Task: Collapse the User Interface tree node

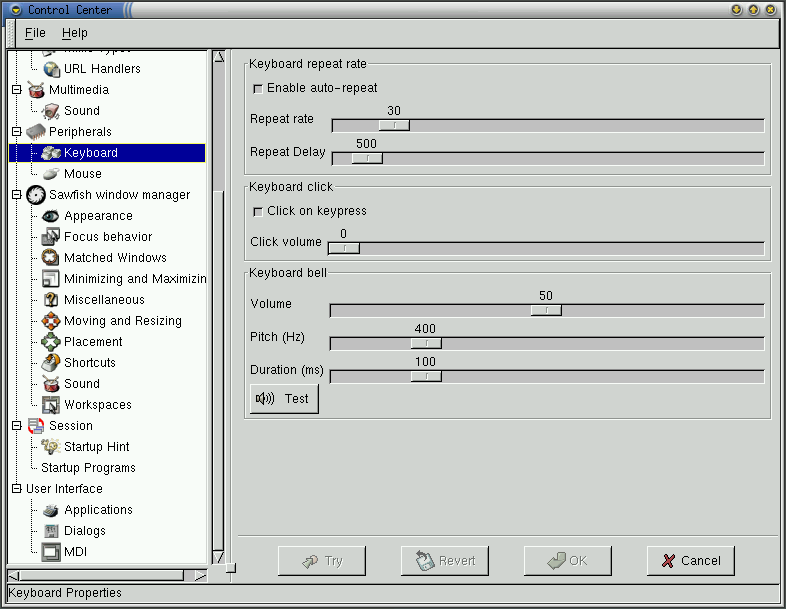Action: coord(16,489)
